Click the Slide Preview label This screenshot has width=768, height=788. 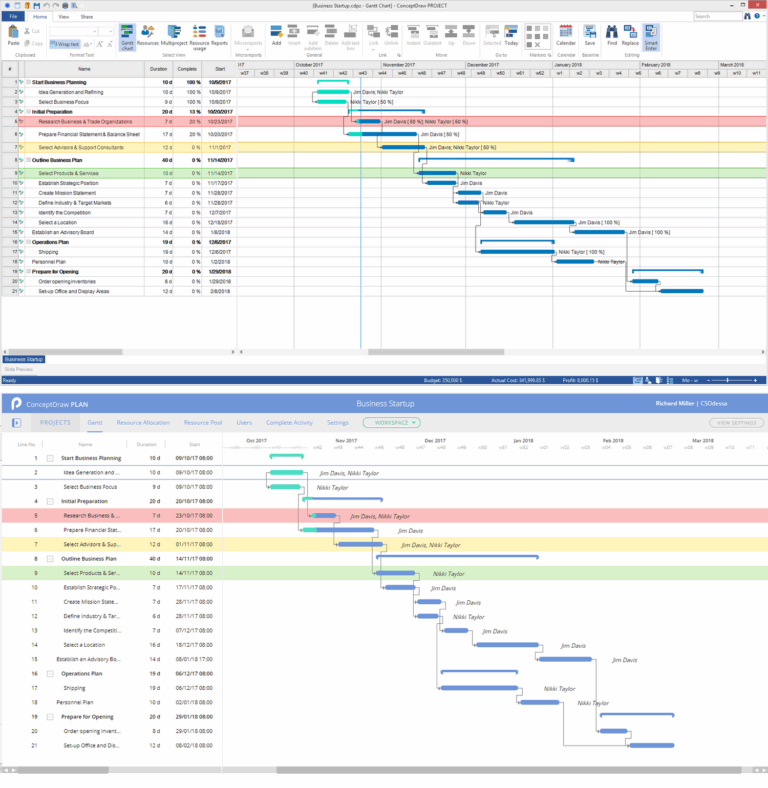(x=19, y=369)
